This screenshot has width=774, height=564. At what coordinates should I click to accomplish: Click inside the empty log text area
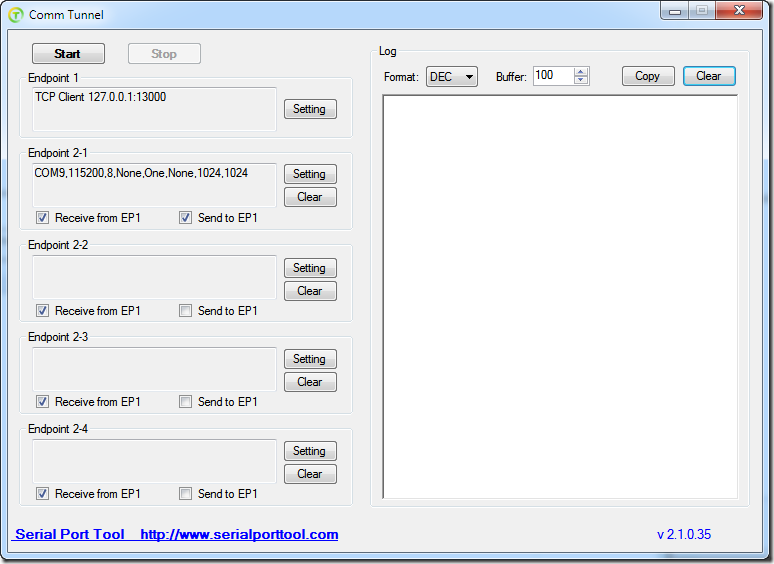click(560, 297)
